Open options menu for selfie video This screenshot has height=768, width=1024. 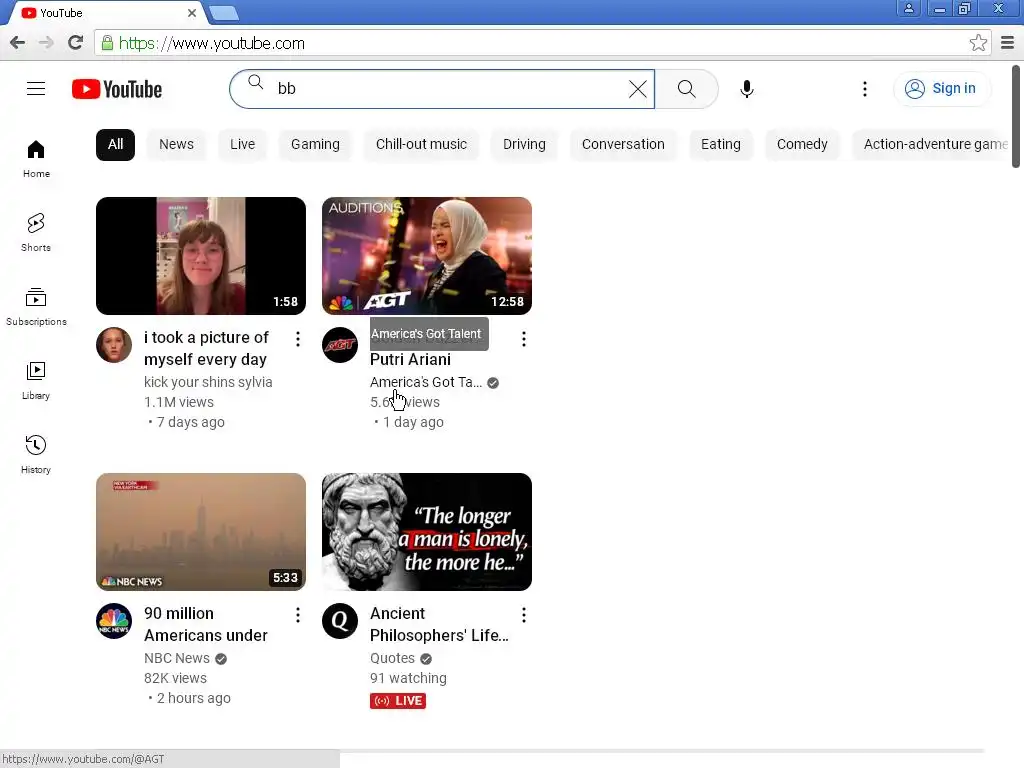(x=298, y=338)
